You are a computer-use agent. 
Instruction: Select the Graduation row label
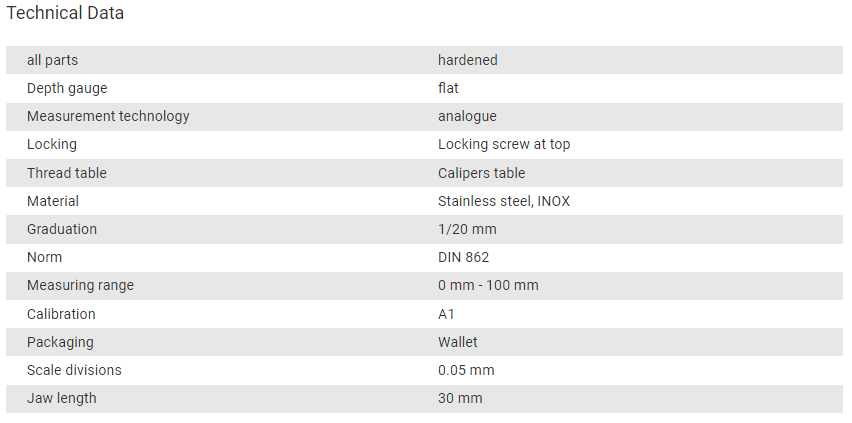click(x=62, y=229)
